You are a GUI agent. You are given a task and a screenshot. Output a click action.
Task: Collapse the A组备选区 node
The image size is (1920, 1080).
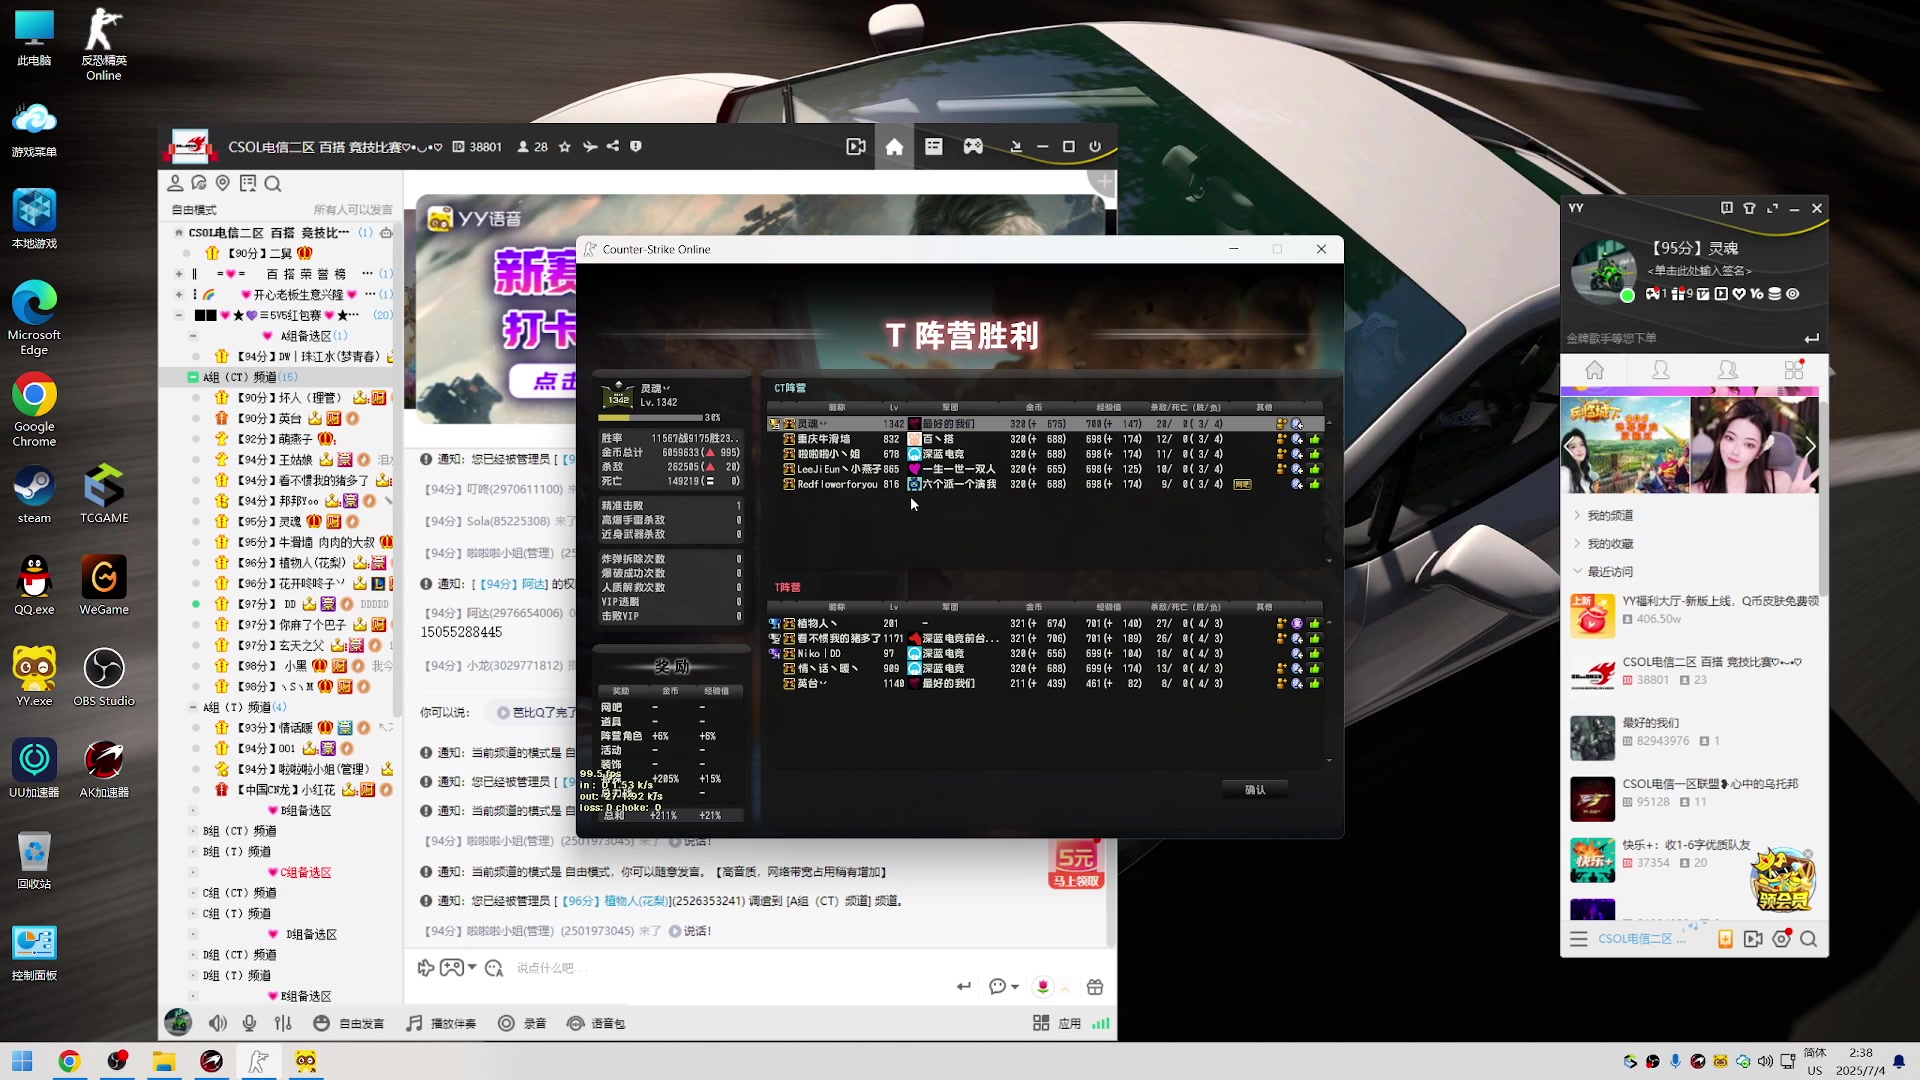pyautogui.click(x=193, y=336)
